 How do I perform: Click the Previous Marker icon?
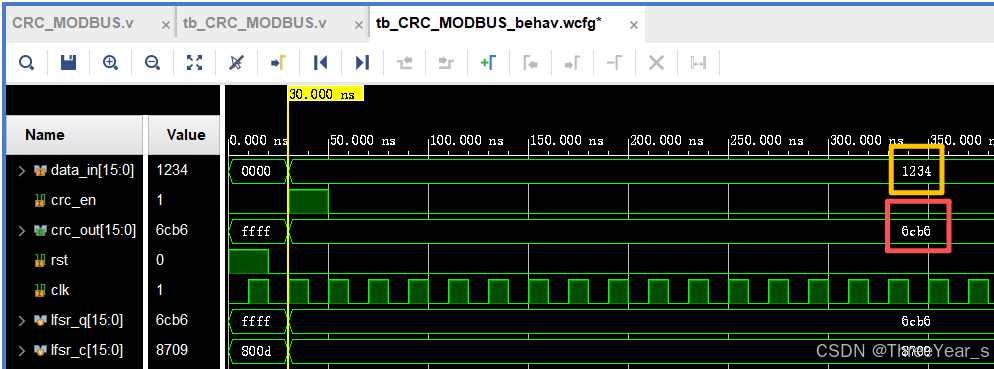[x=530, y=62]
